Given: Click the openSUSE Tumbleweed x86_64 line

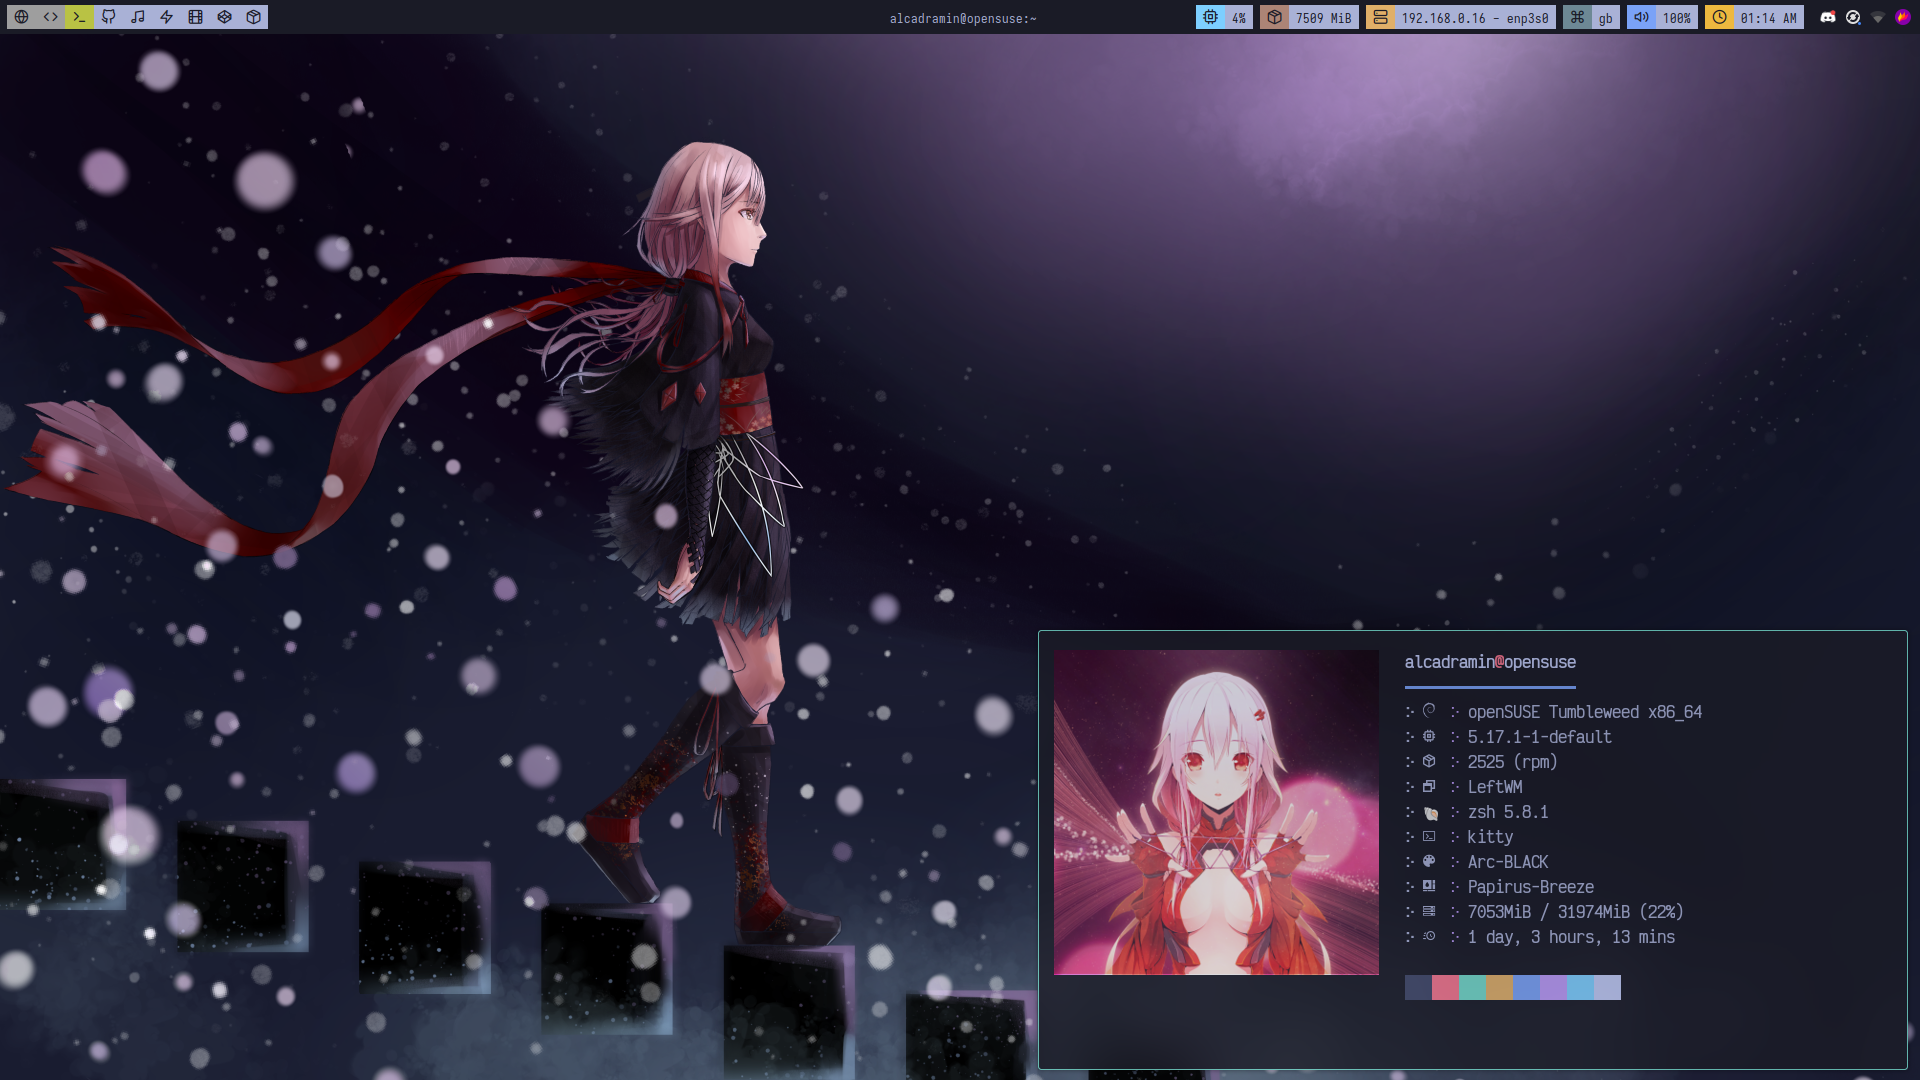Looking at the screenshot, I should (x=1585, y=712).
